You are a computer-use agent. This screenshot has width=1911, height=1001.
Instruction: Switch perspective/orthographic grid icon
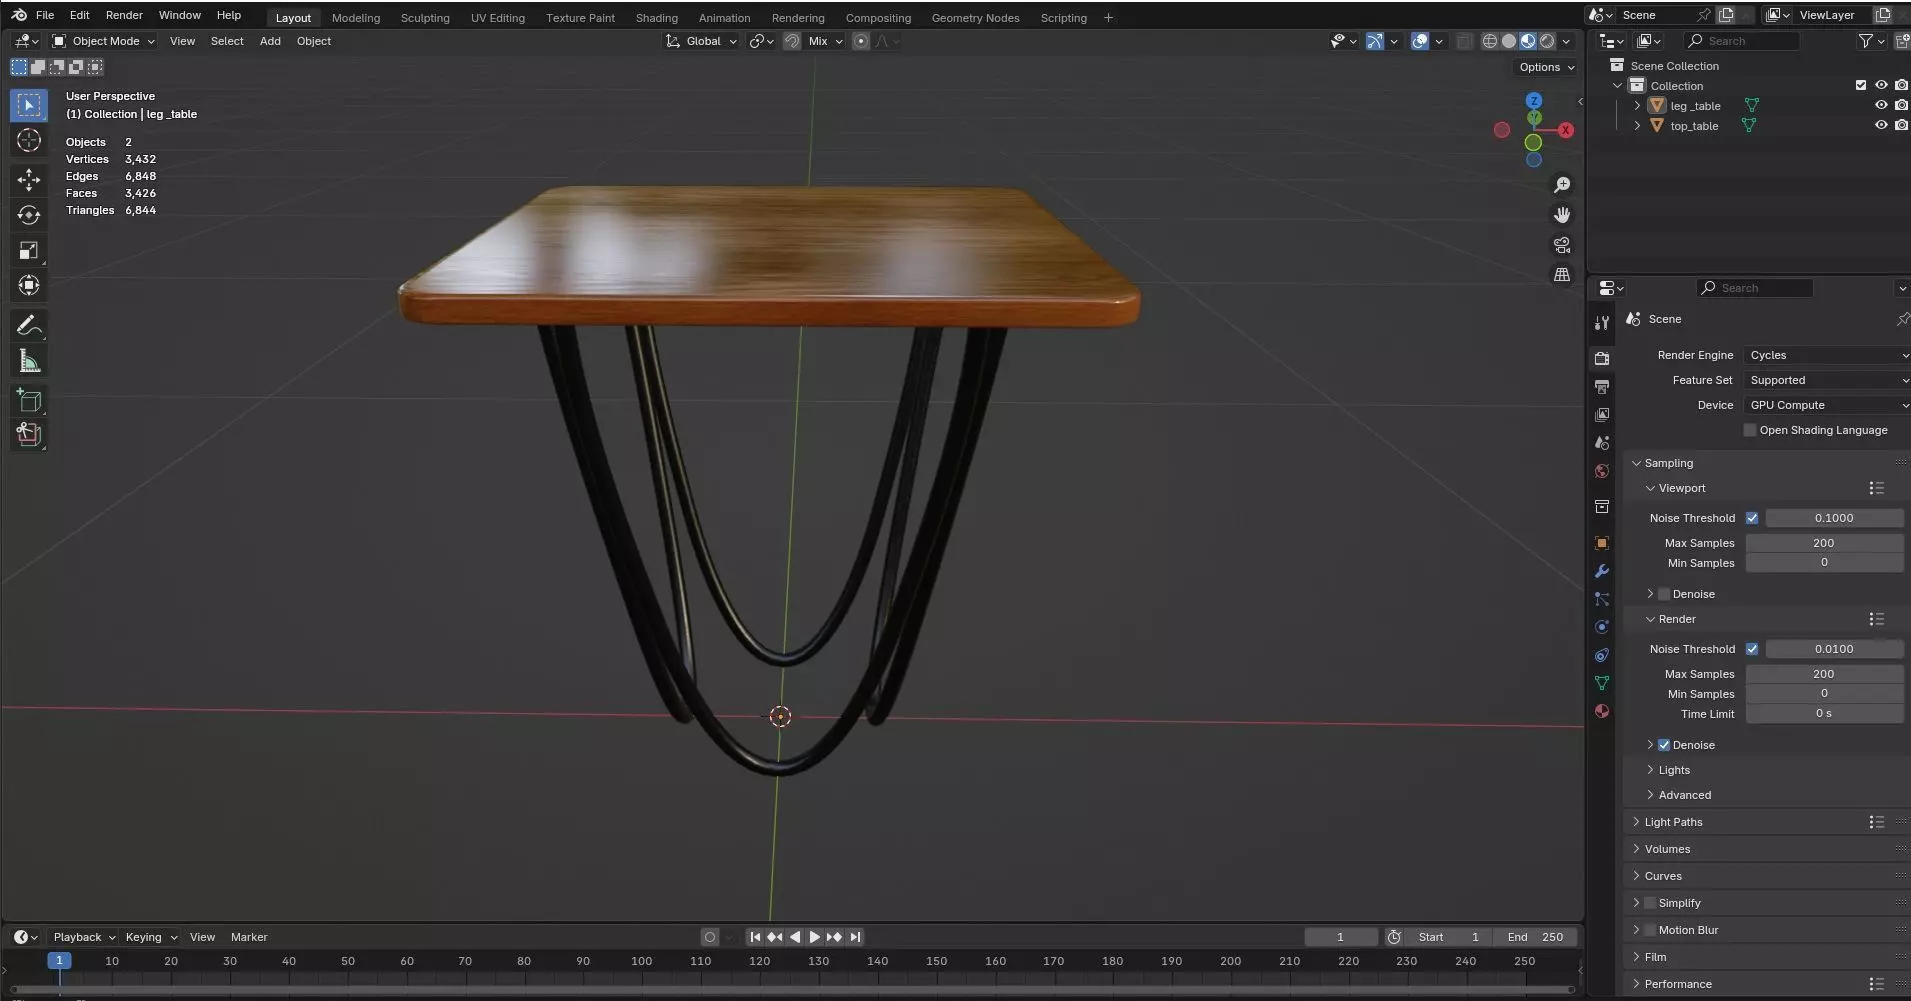point(1562,275)
